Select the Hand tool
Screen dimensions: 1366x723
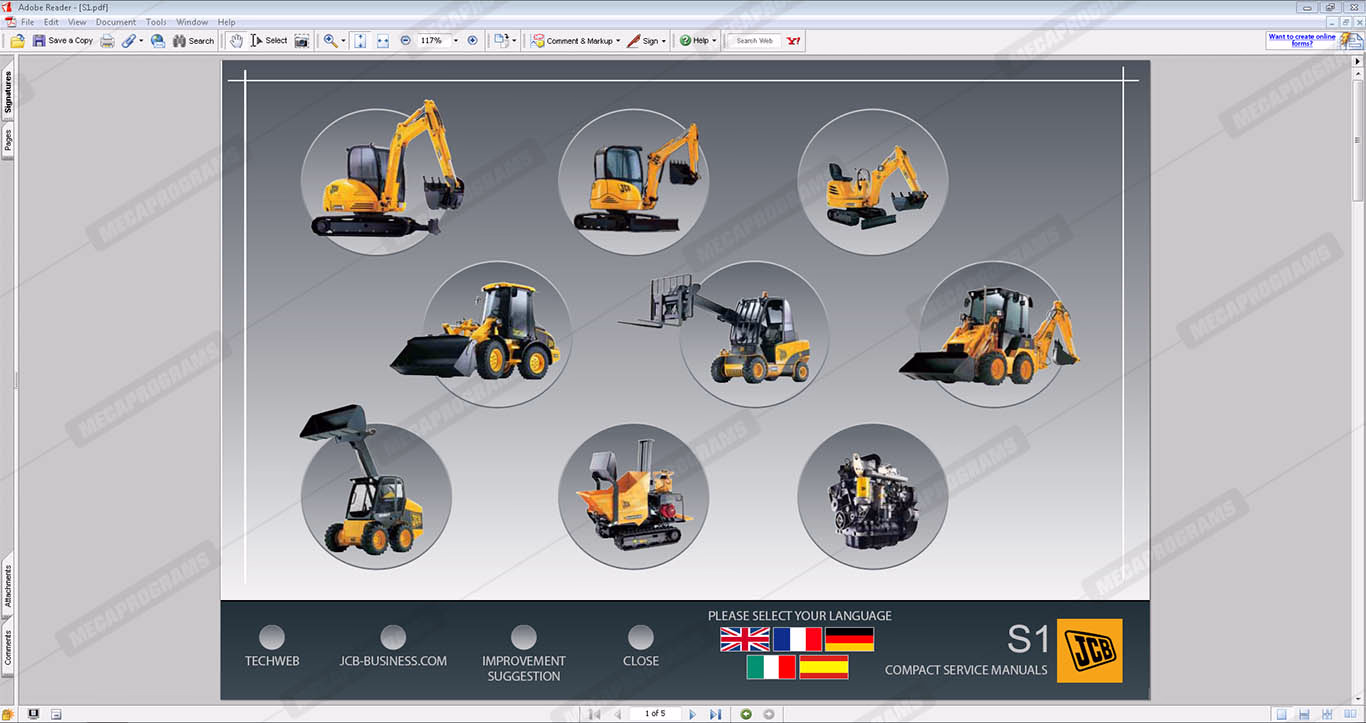tap(236, 41)
